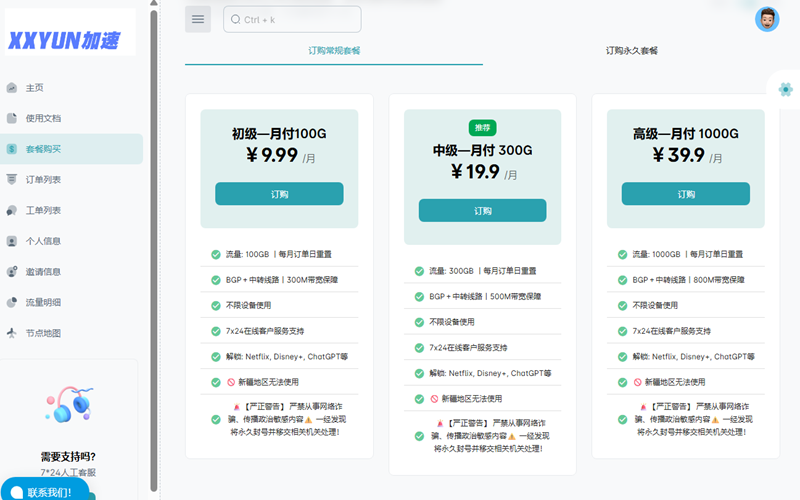Open the user avatar profile menu
Viewport: 800px width, 500px height.
pos(767,19)
